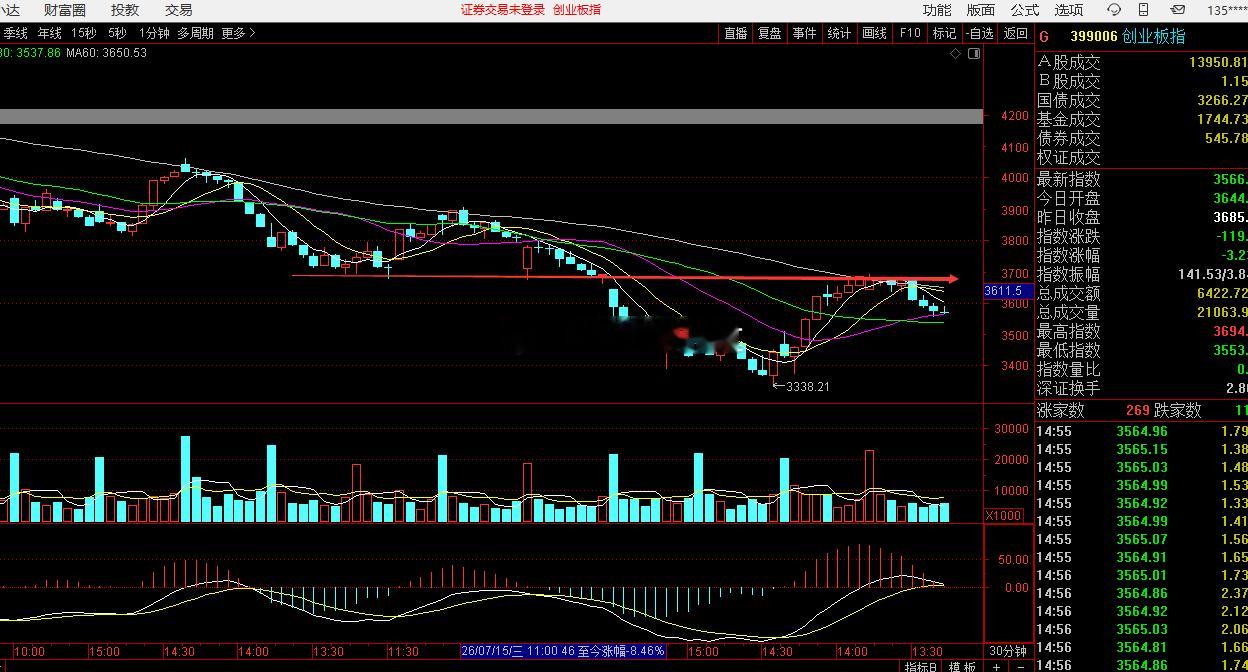1248x672 pixels.
Task: Open the 公式 menu
Action: (1025, 10)
